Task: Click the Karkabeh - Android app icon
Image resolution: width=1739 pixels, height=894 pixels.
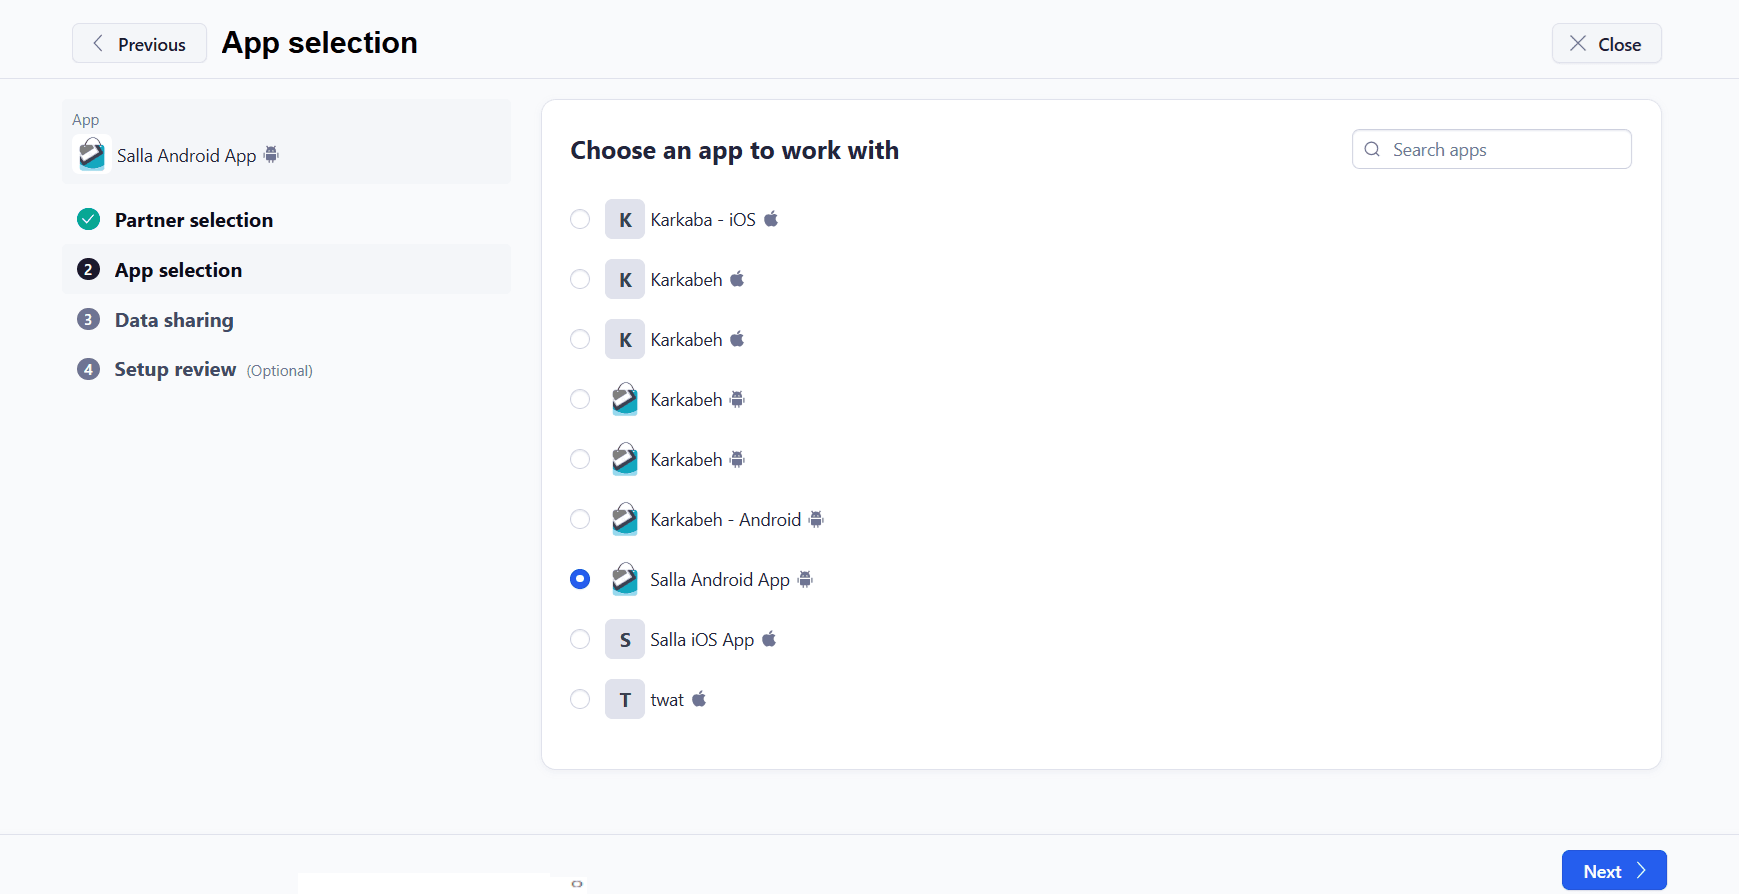Action: [624, 520]
